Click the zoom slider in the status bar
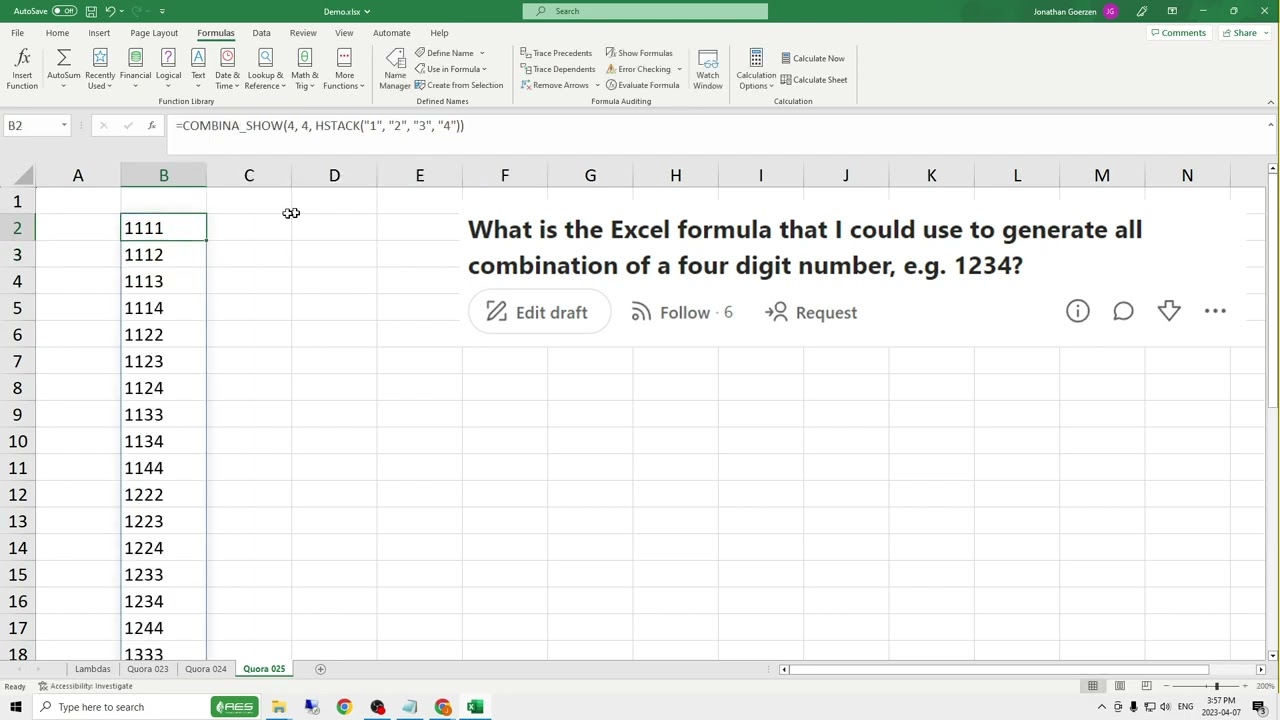The width and height of the screenshot is (1280, 720). [x=1216, y=686]
